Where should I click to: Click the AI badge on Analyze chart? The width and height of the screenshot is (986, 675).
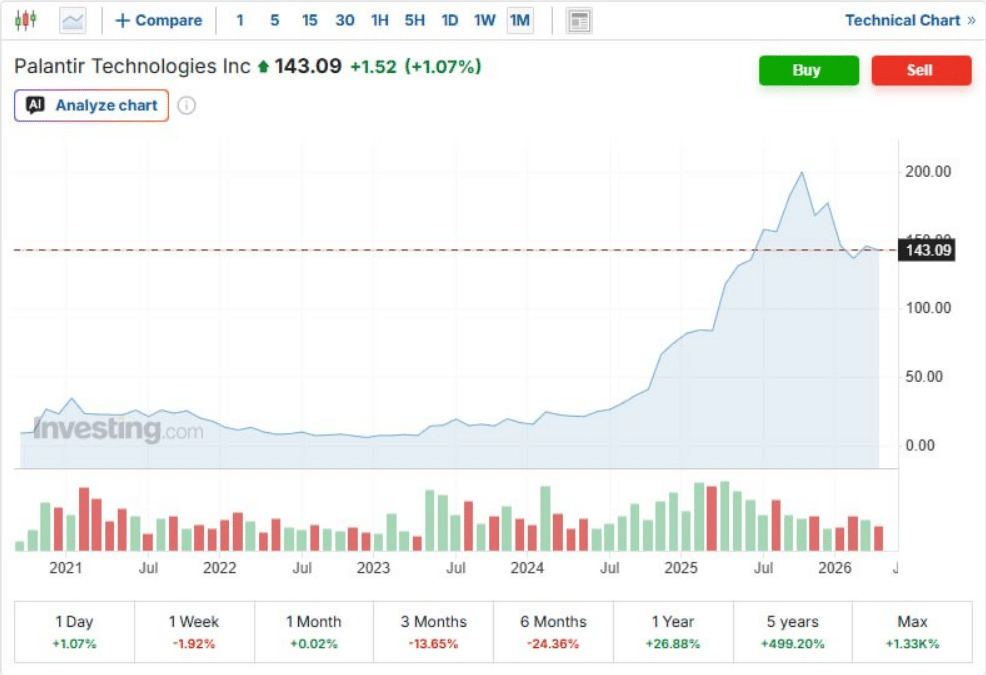click(x=38, y=105)
